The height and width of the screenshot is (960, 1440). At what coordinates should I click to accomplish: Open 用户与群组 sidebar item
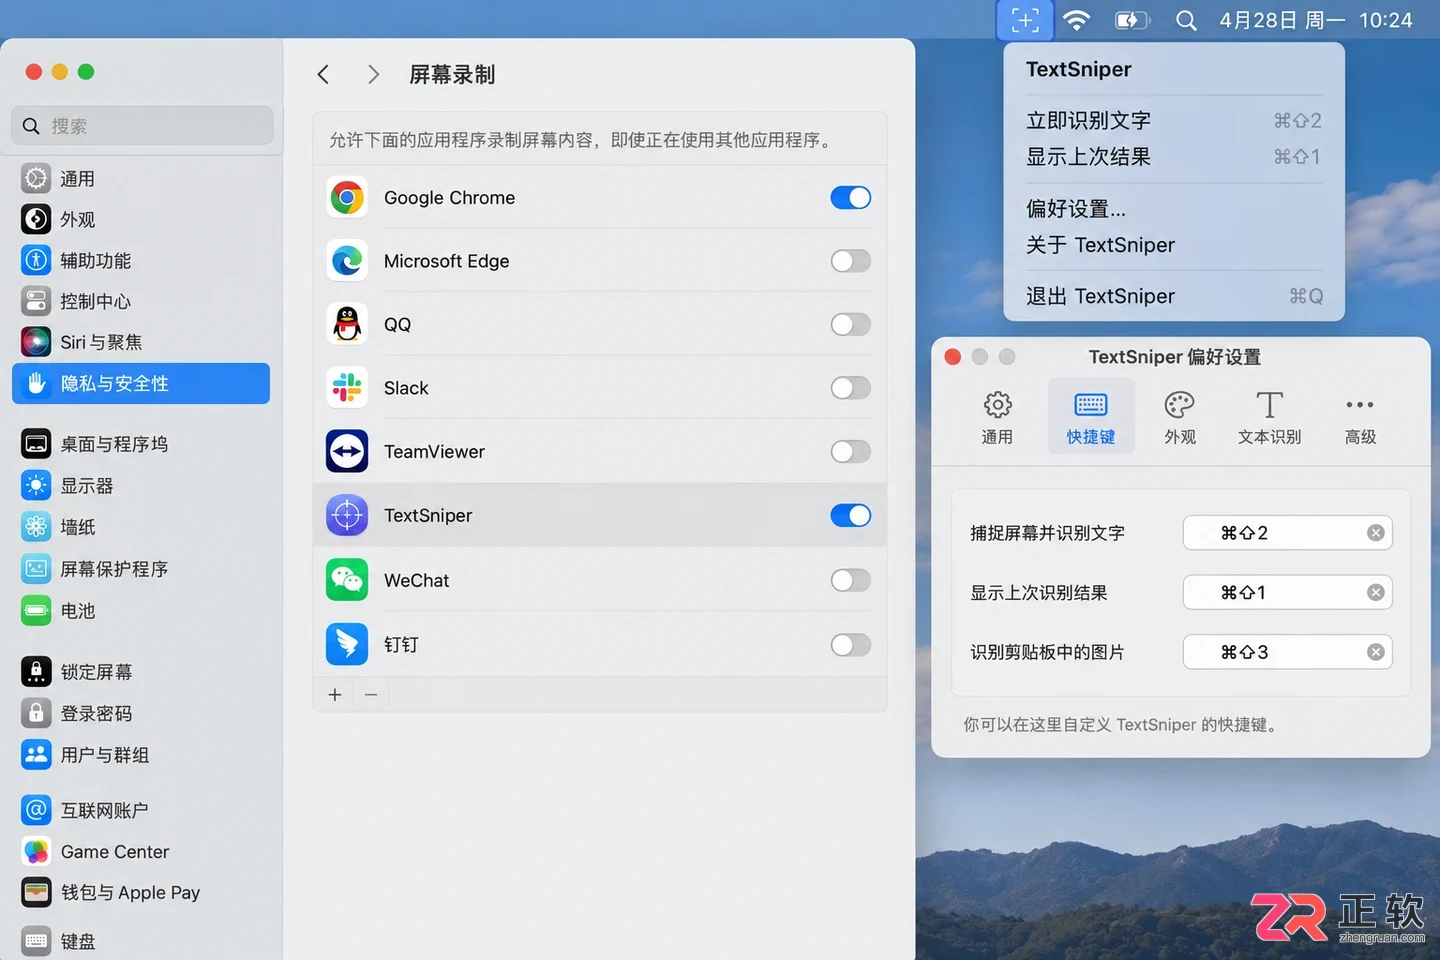141,755
